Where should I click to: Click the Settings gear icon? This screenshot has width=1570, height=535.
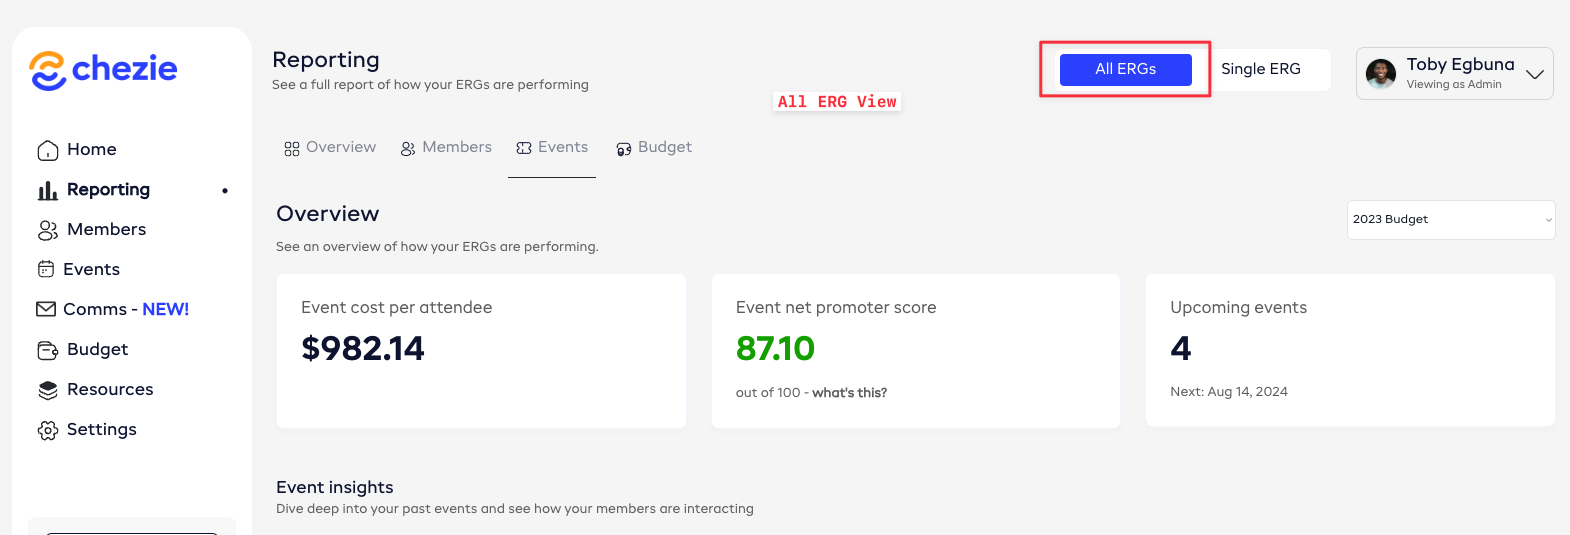(48, 430)
